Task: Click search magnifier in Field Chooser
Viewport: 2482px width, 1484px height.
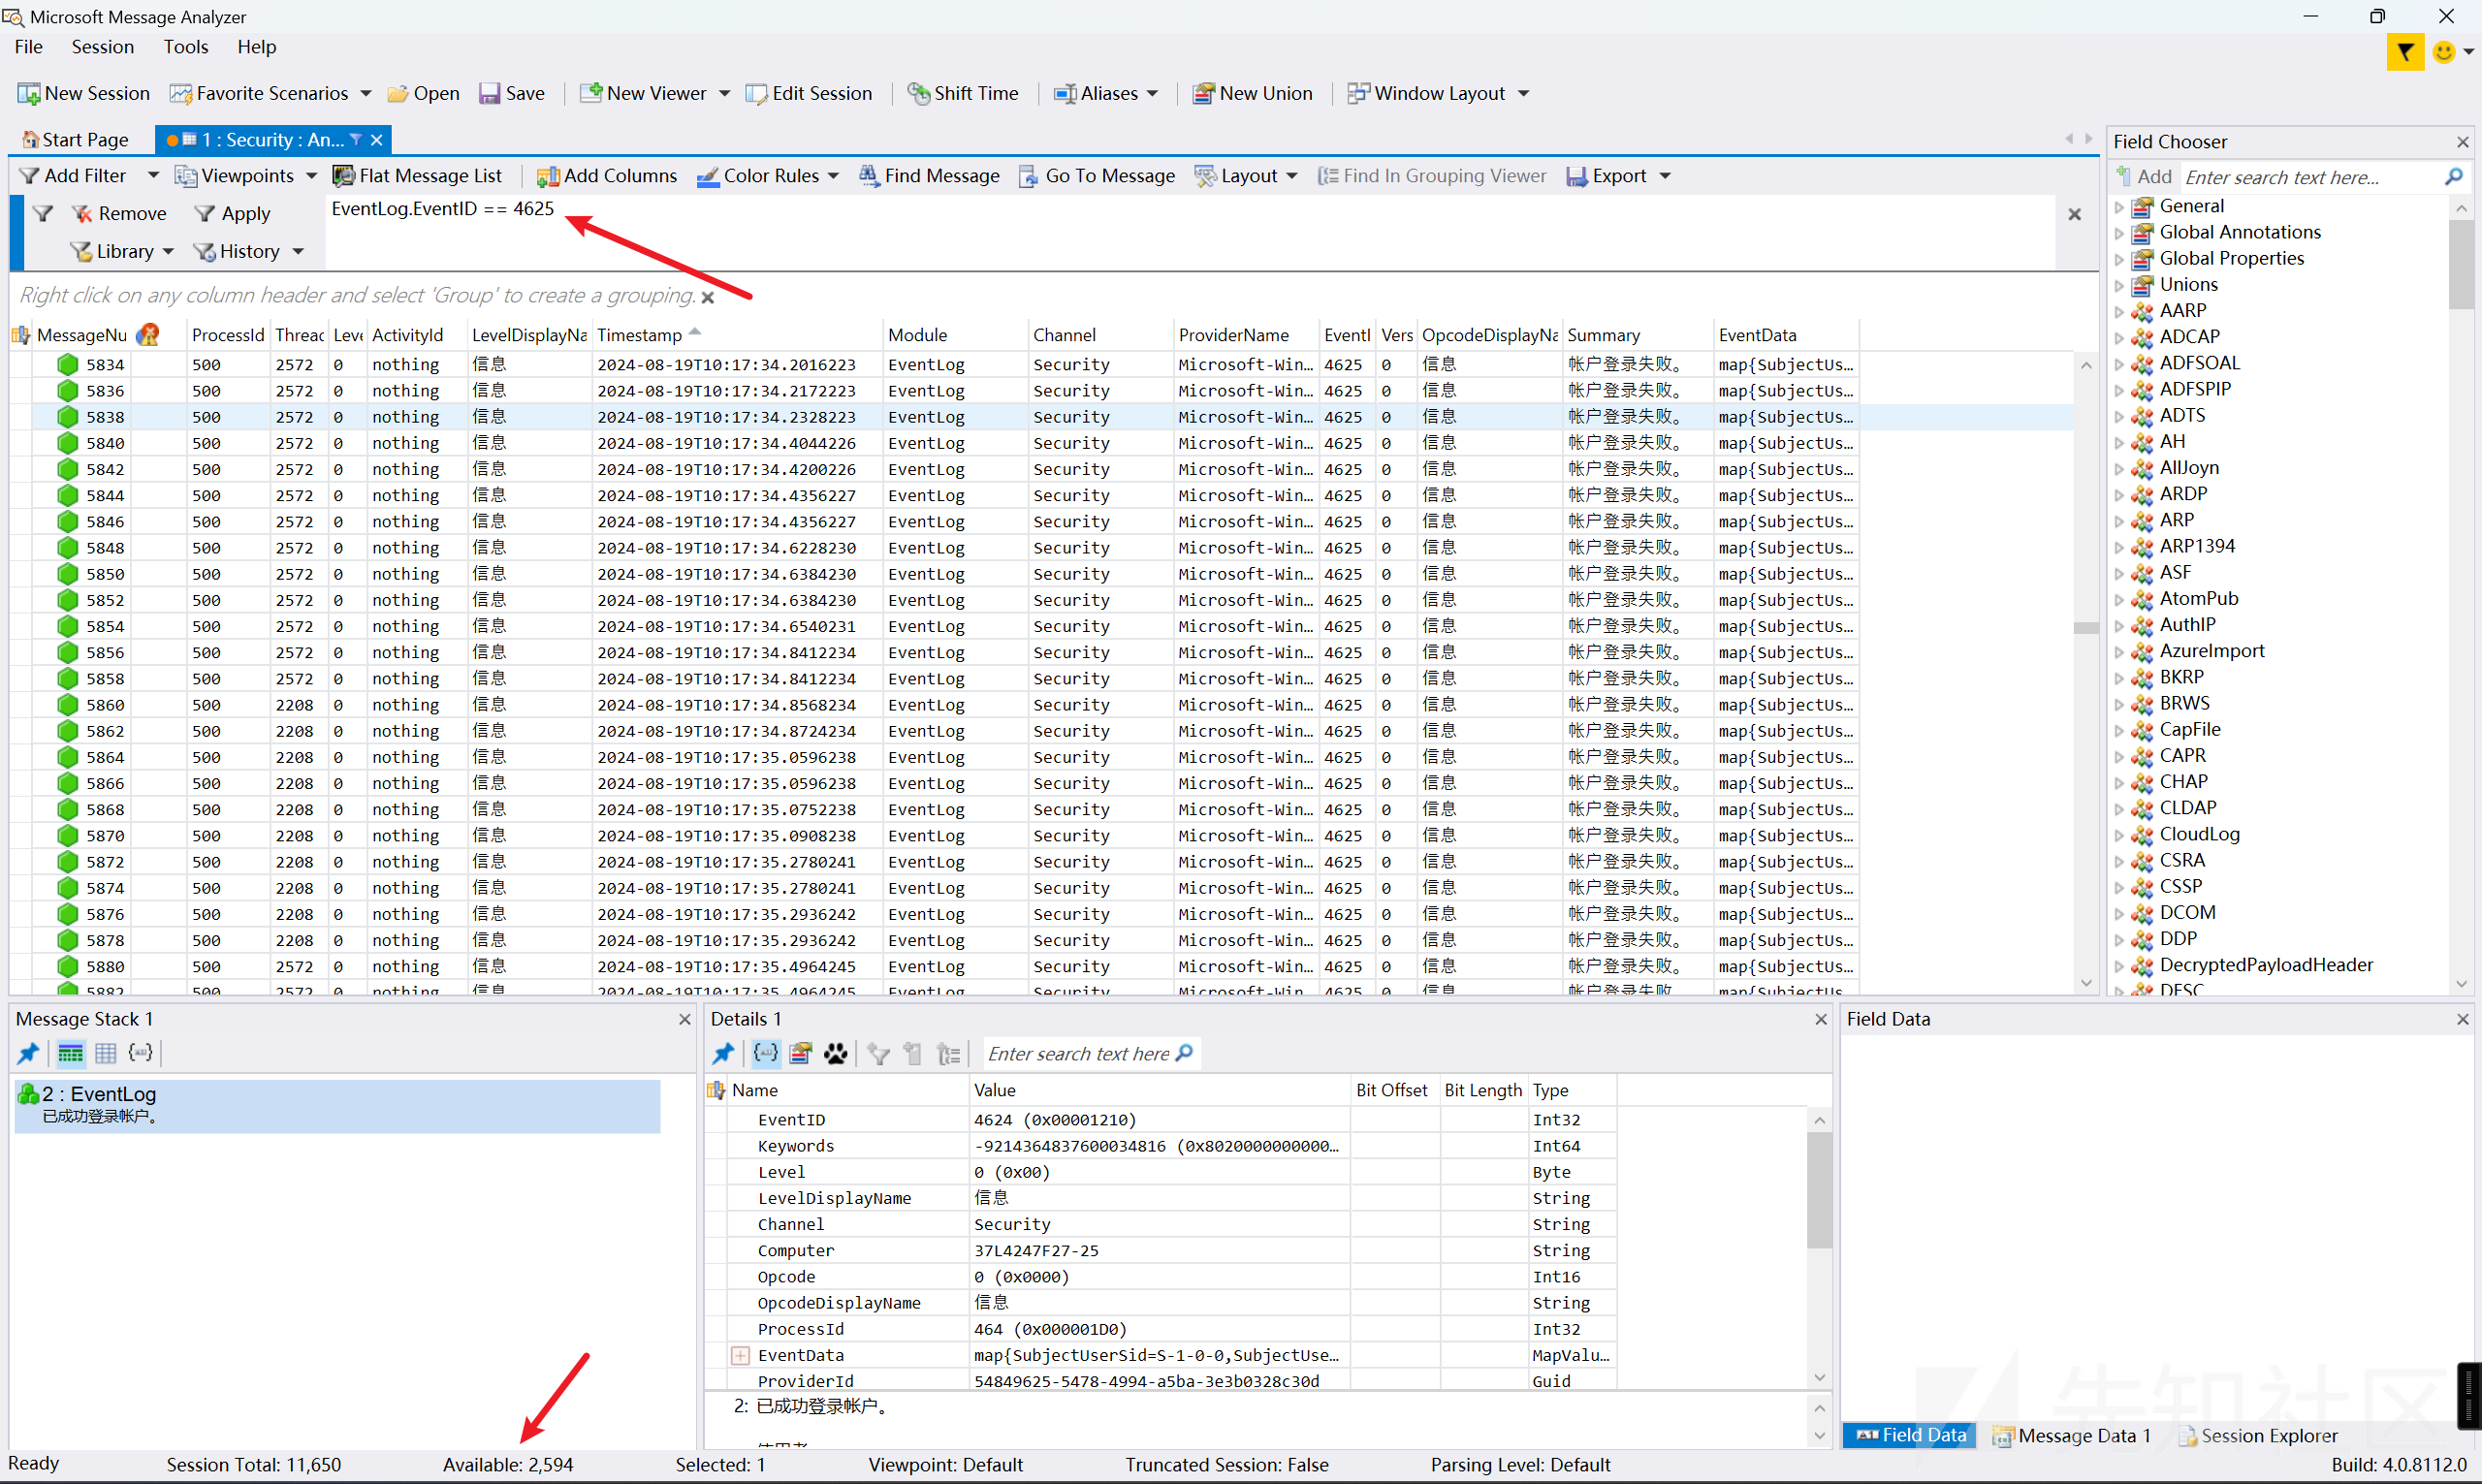Action: coord(2454,177)
